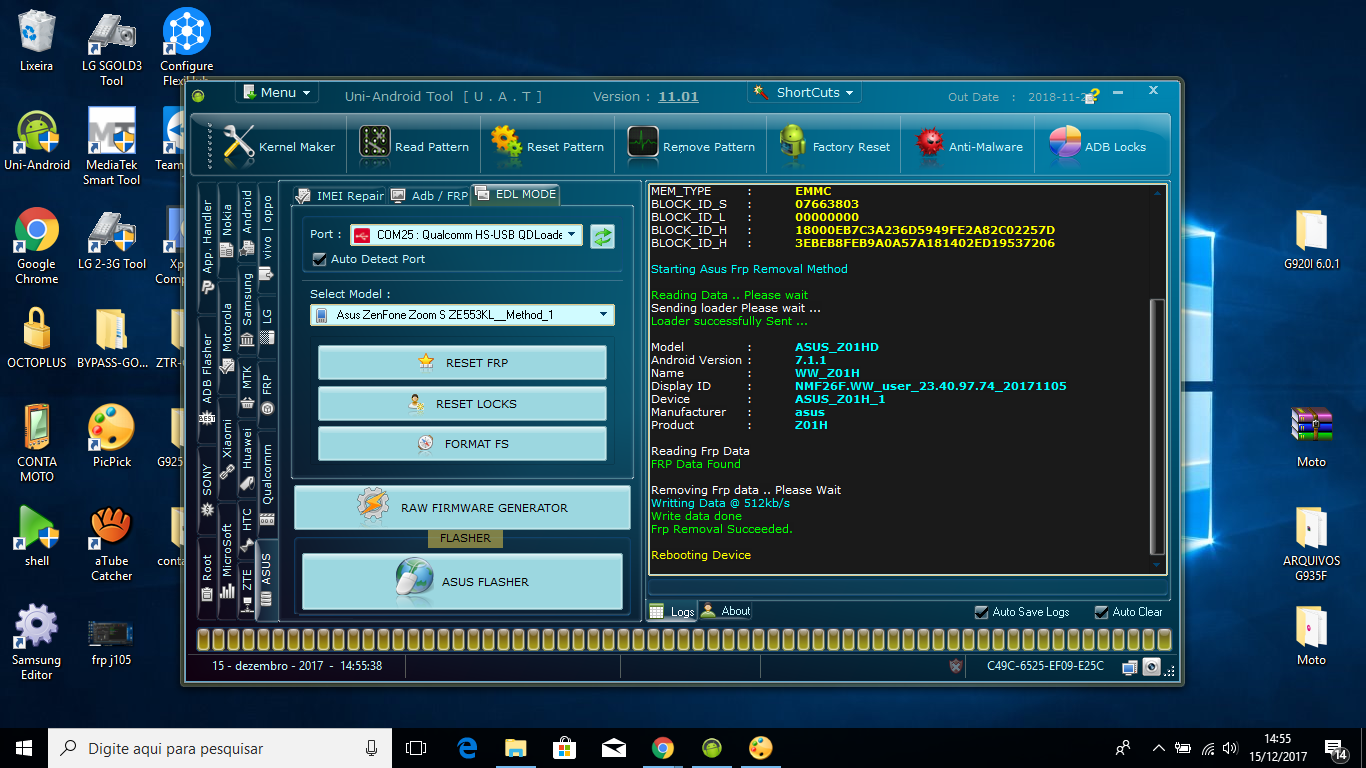Click the RESET LOCKS button
The width and height of the screenshot is (1366, 768).
(x=462, y=404)
